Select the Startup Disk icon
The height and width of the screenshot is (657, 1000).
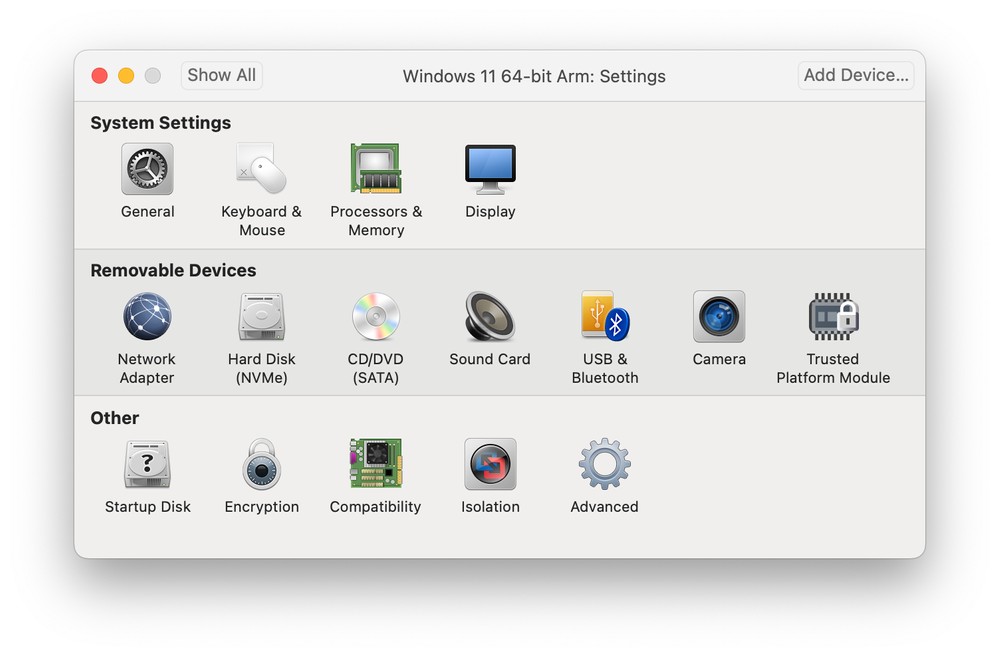(147, 464)
